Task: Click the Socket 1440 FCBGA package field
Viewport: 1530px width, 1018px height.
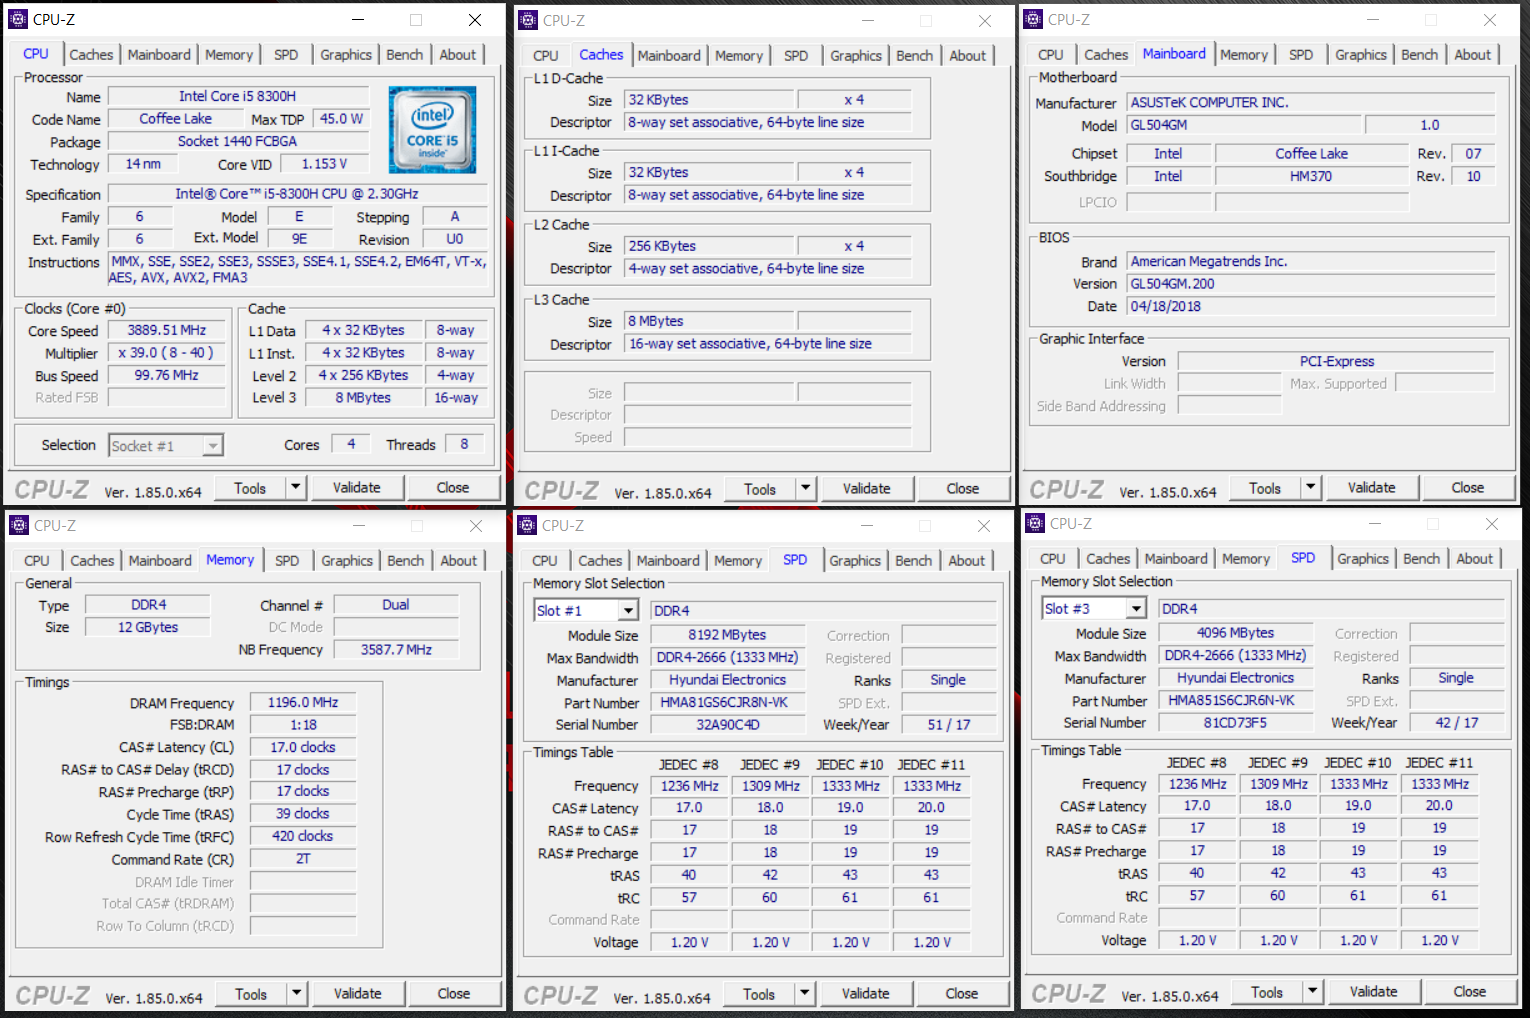Action: coord(238,141)
